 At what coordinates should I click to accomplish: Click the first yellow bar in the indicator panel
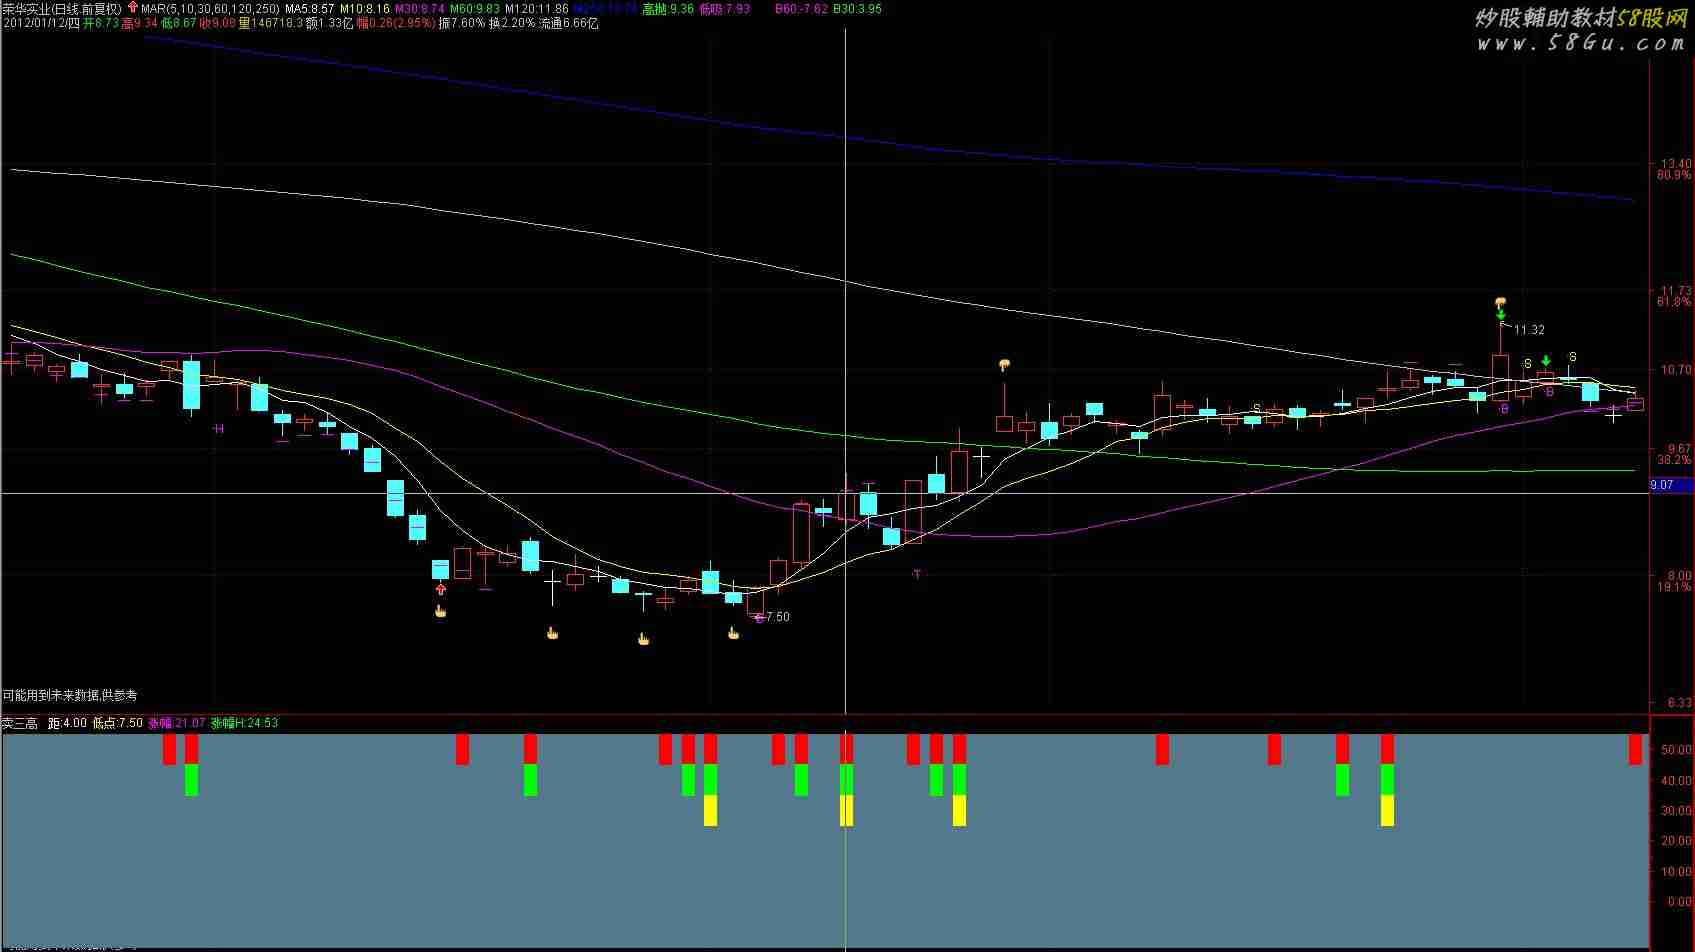click(710, 810)
